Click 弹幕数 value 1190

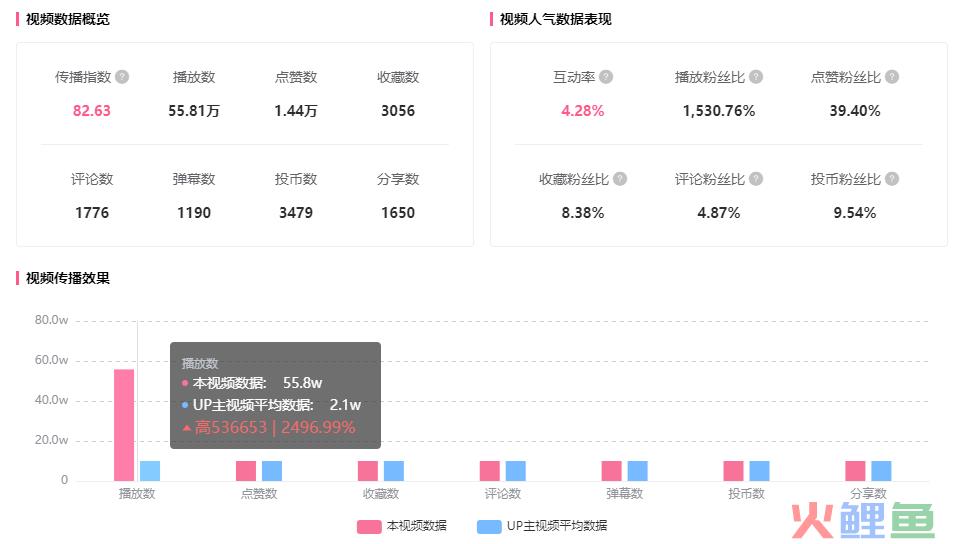coord(194,213)
